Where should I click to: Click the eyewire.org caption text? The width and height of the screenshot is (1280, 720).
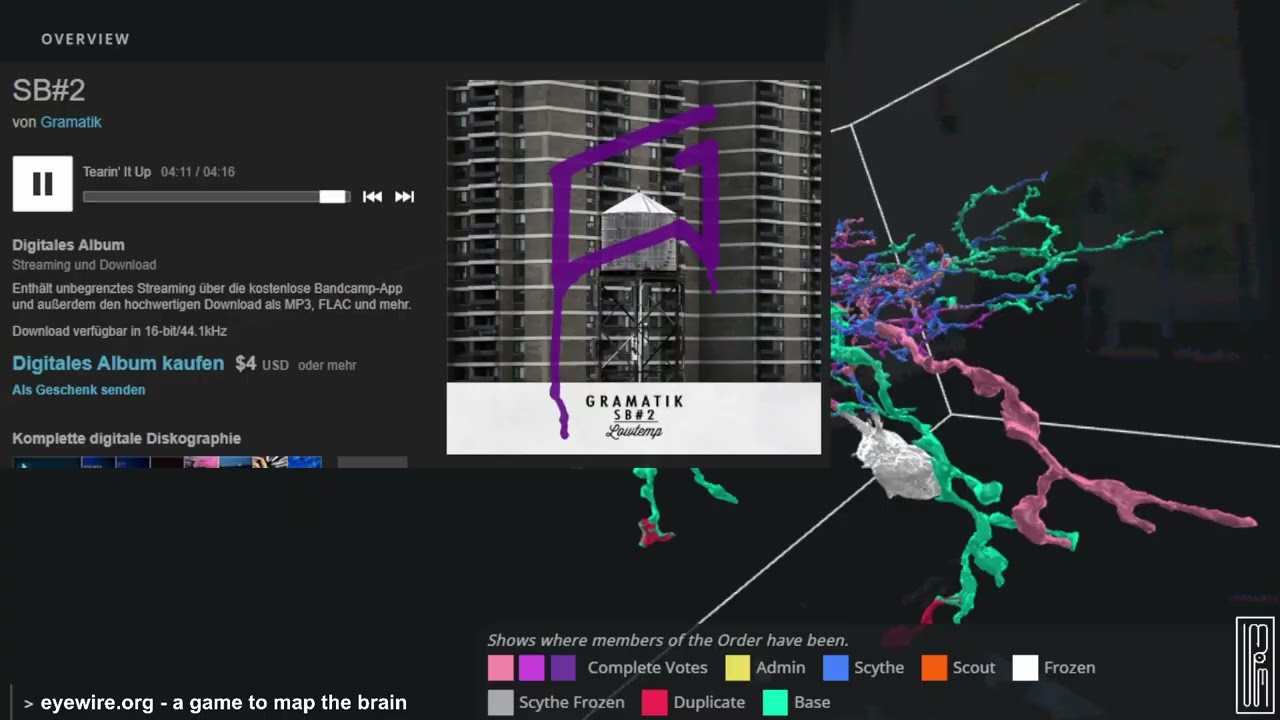pyautogui.click(x=223, y=703)
